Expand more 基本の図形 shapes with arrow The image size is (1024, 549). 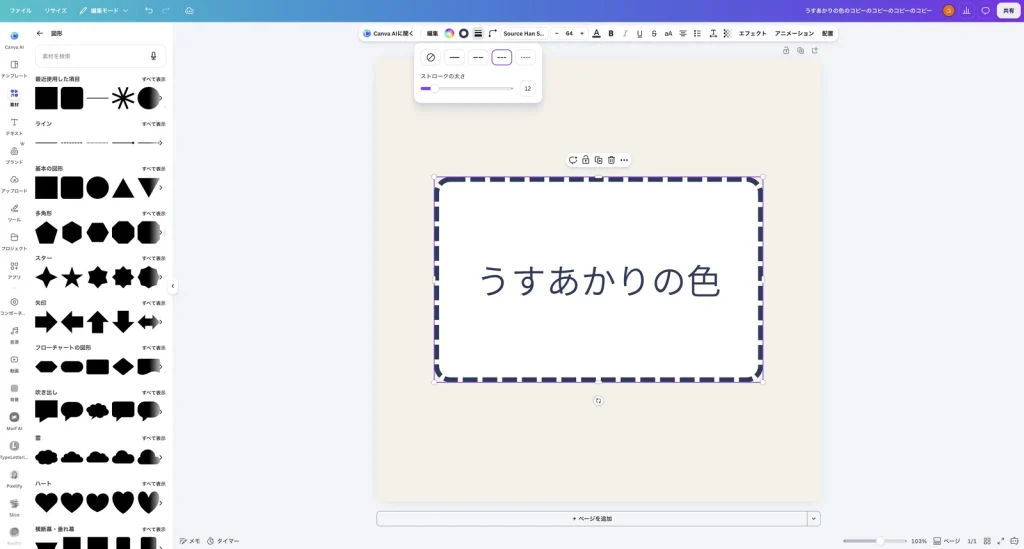161,188
